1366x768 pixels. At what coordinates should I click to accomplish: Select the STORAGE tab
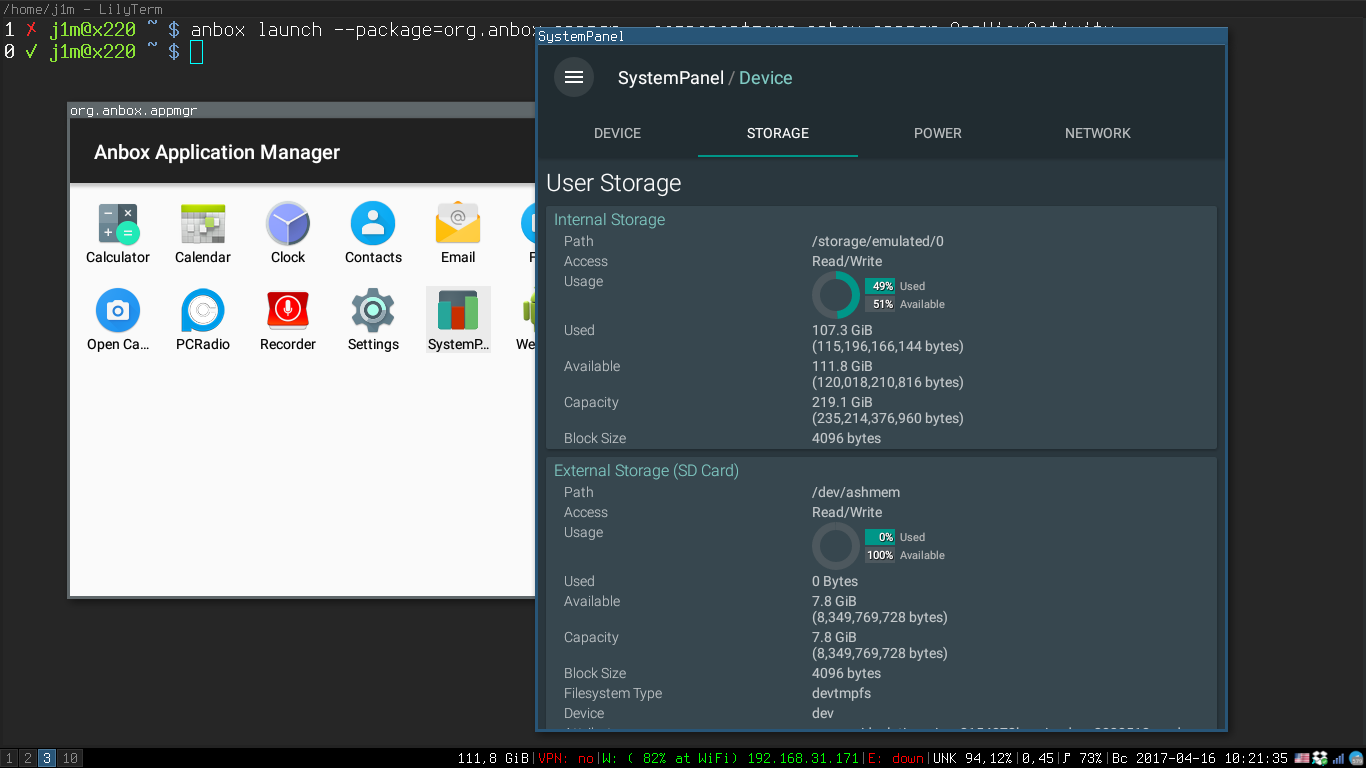778,133
